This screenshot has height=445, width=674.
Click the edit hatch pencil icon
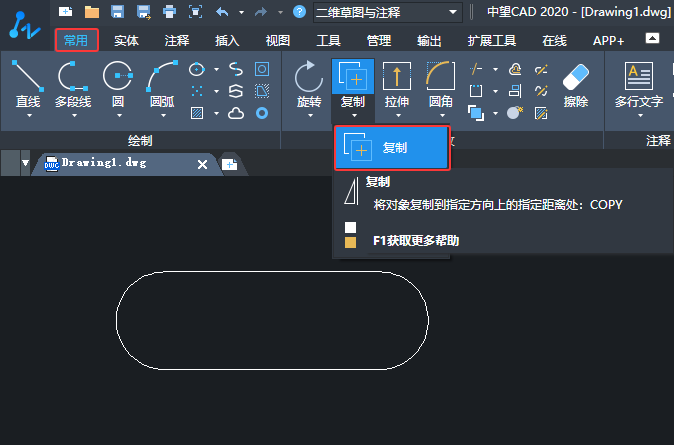click(x=541, y=114)
